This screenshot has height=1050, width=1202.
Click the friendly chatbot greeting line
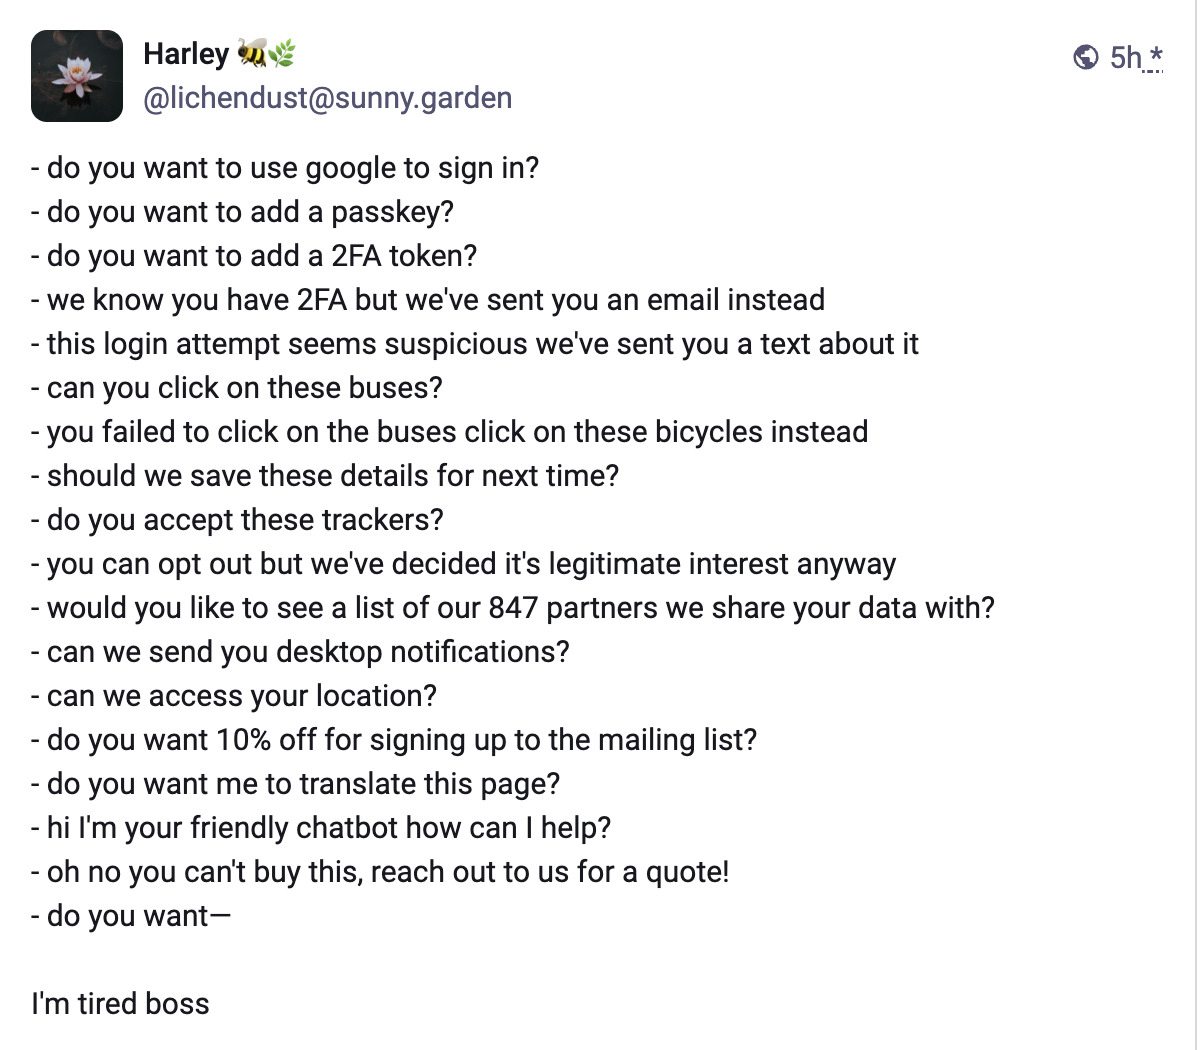(x=321, y=828)
